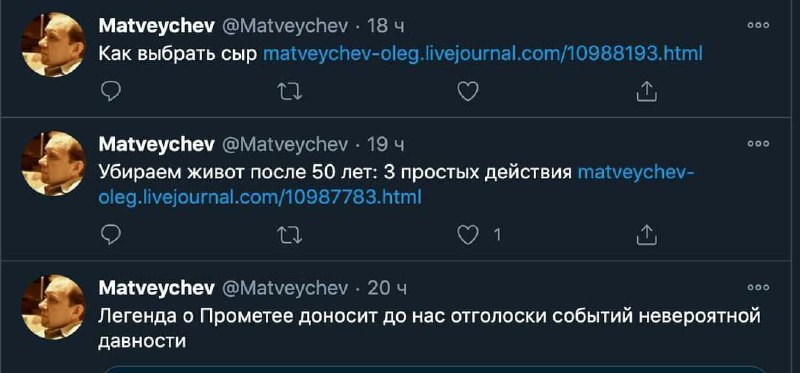Open @Matveychev handle on 19 ч tweet
Viewport: 800px width, 373px height.
285,145
